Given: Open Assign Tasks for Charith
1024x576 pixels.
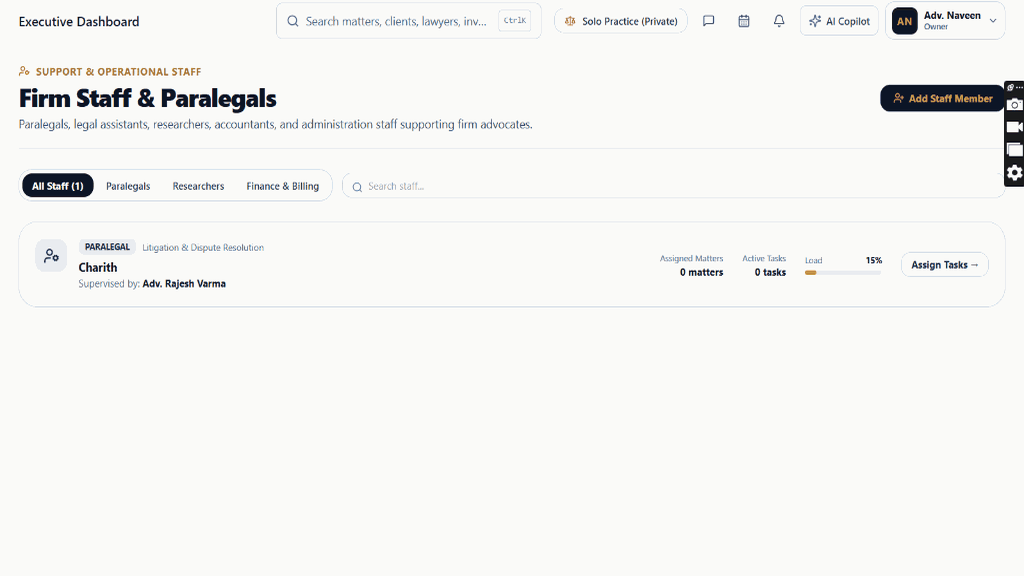Looking at the screenshot, I should tap(945, 264).
